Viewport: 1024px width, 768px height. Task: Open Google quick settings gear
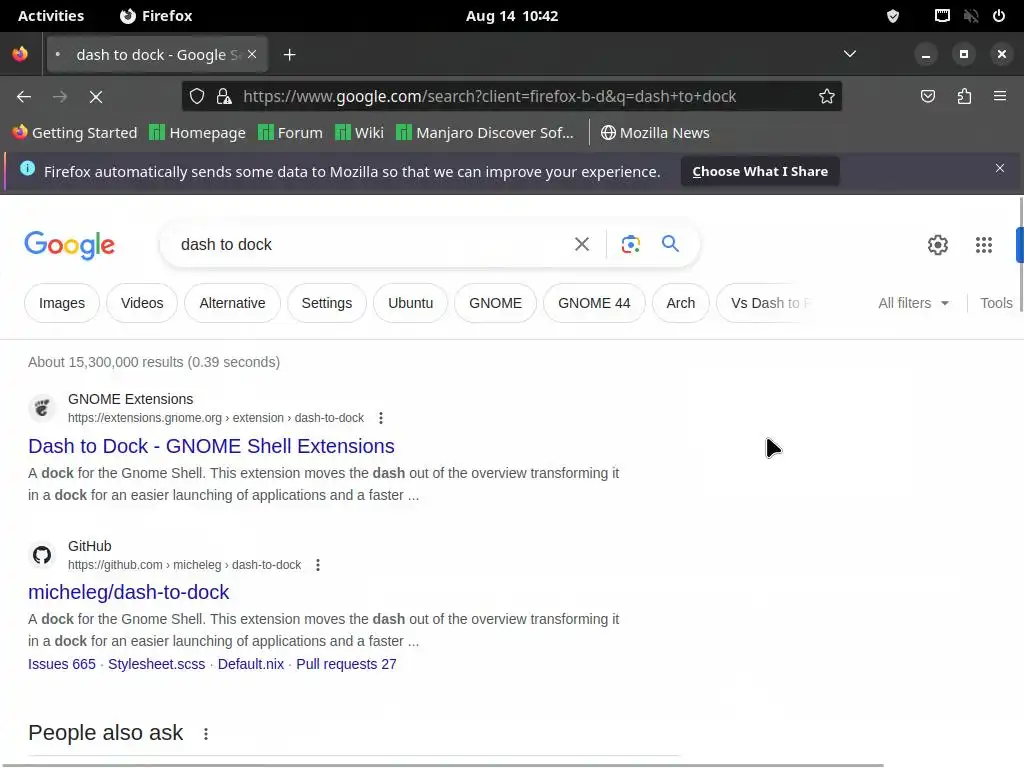tap(938, 245)
